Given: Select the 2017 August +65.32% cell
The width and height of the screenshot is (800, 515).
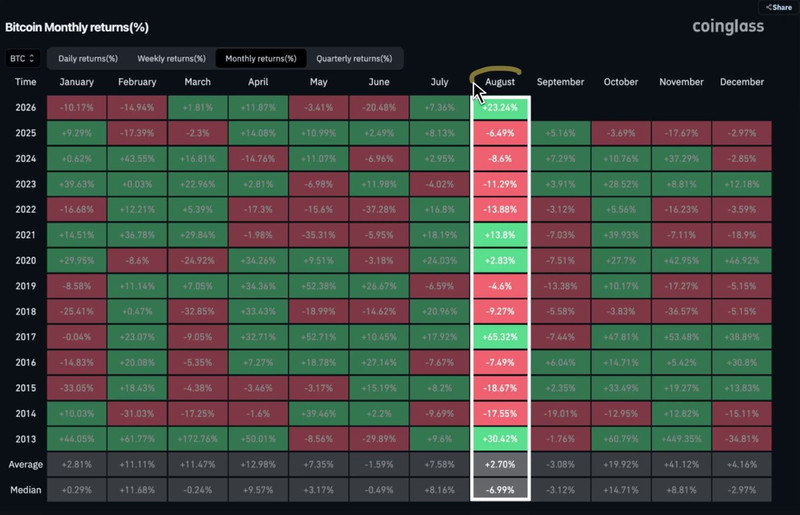Looking at the screenshot, I should point(500,337).
